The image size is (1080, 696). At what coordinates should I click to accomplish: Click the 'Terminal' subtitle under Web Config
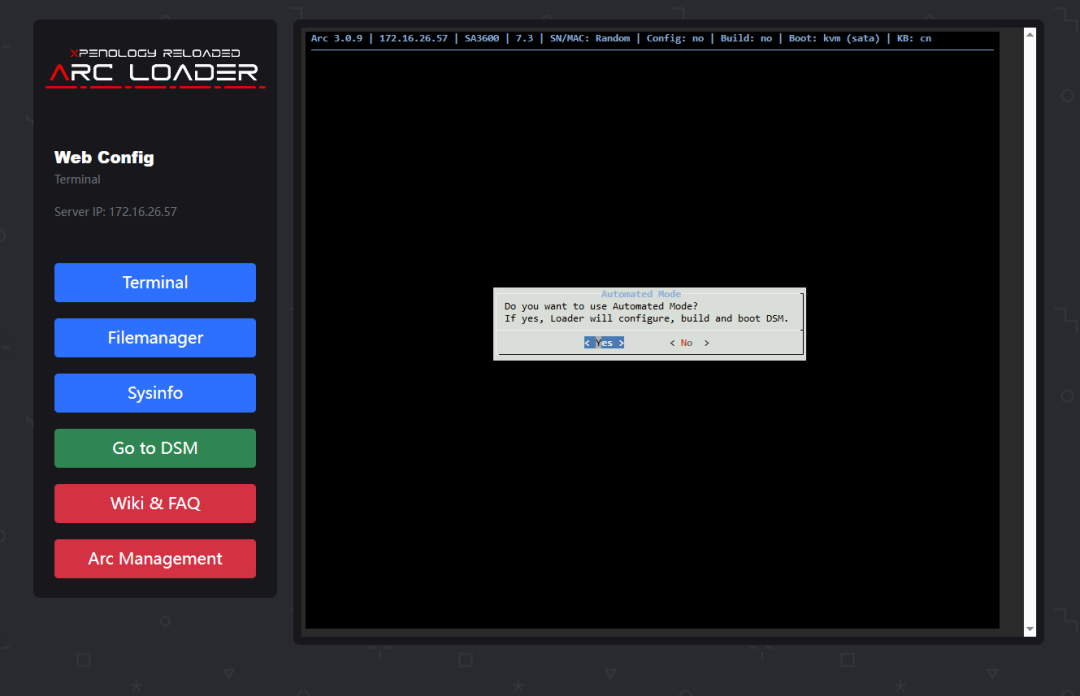77,179
